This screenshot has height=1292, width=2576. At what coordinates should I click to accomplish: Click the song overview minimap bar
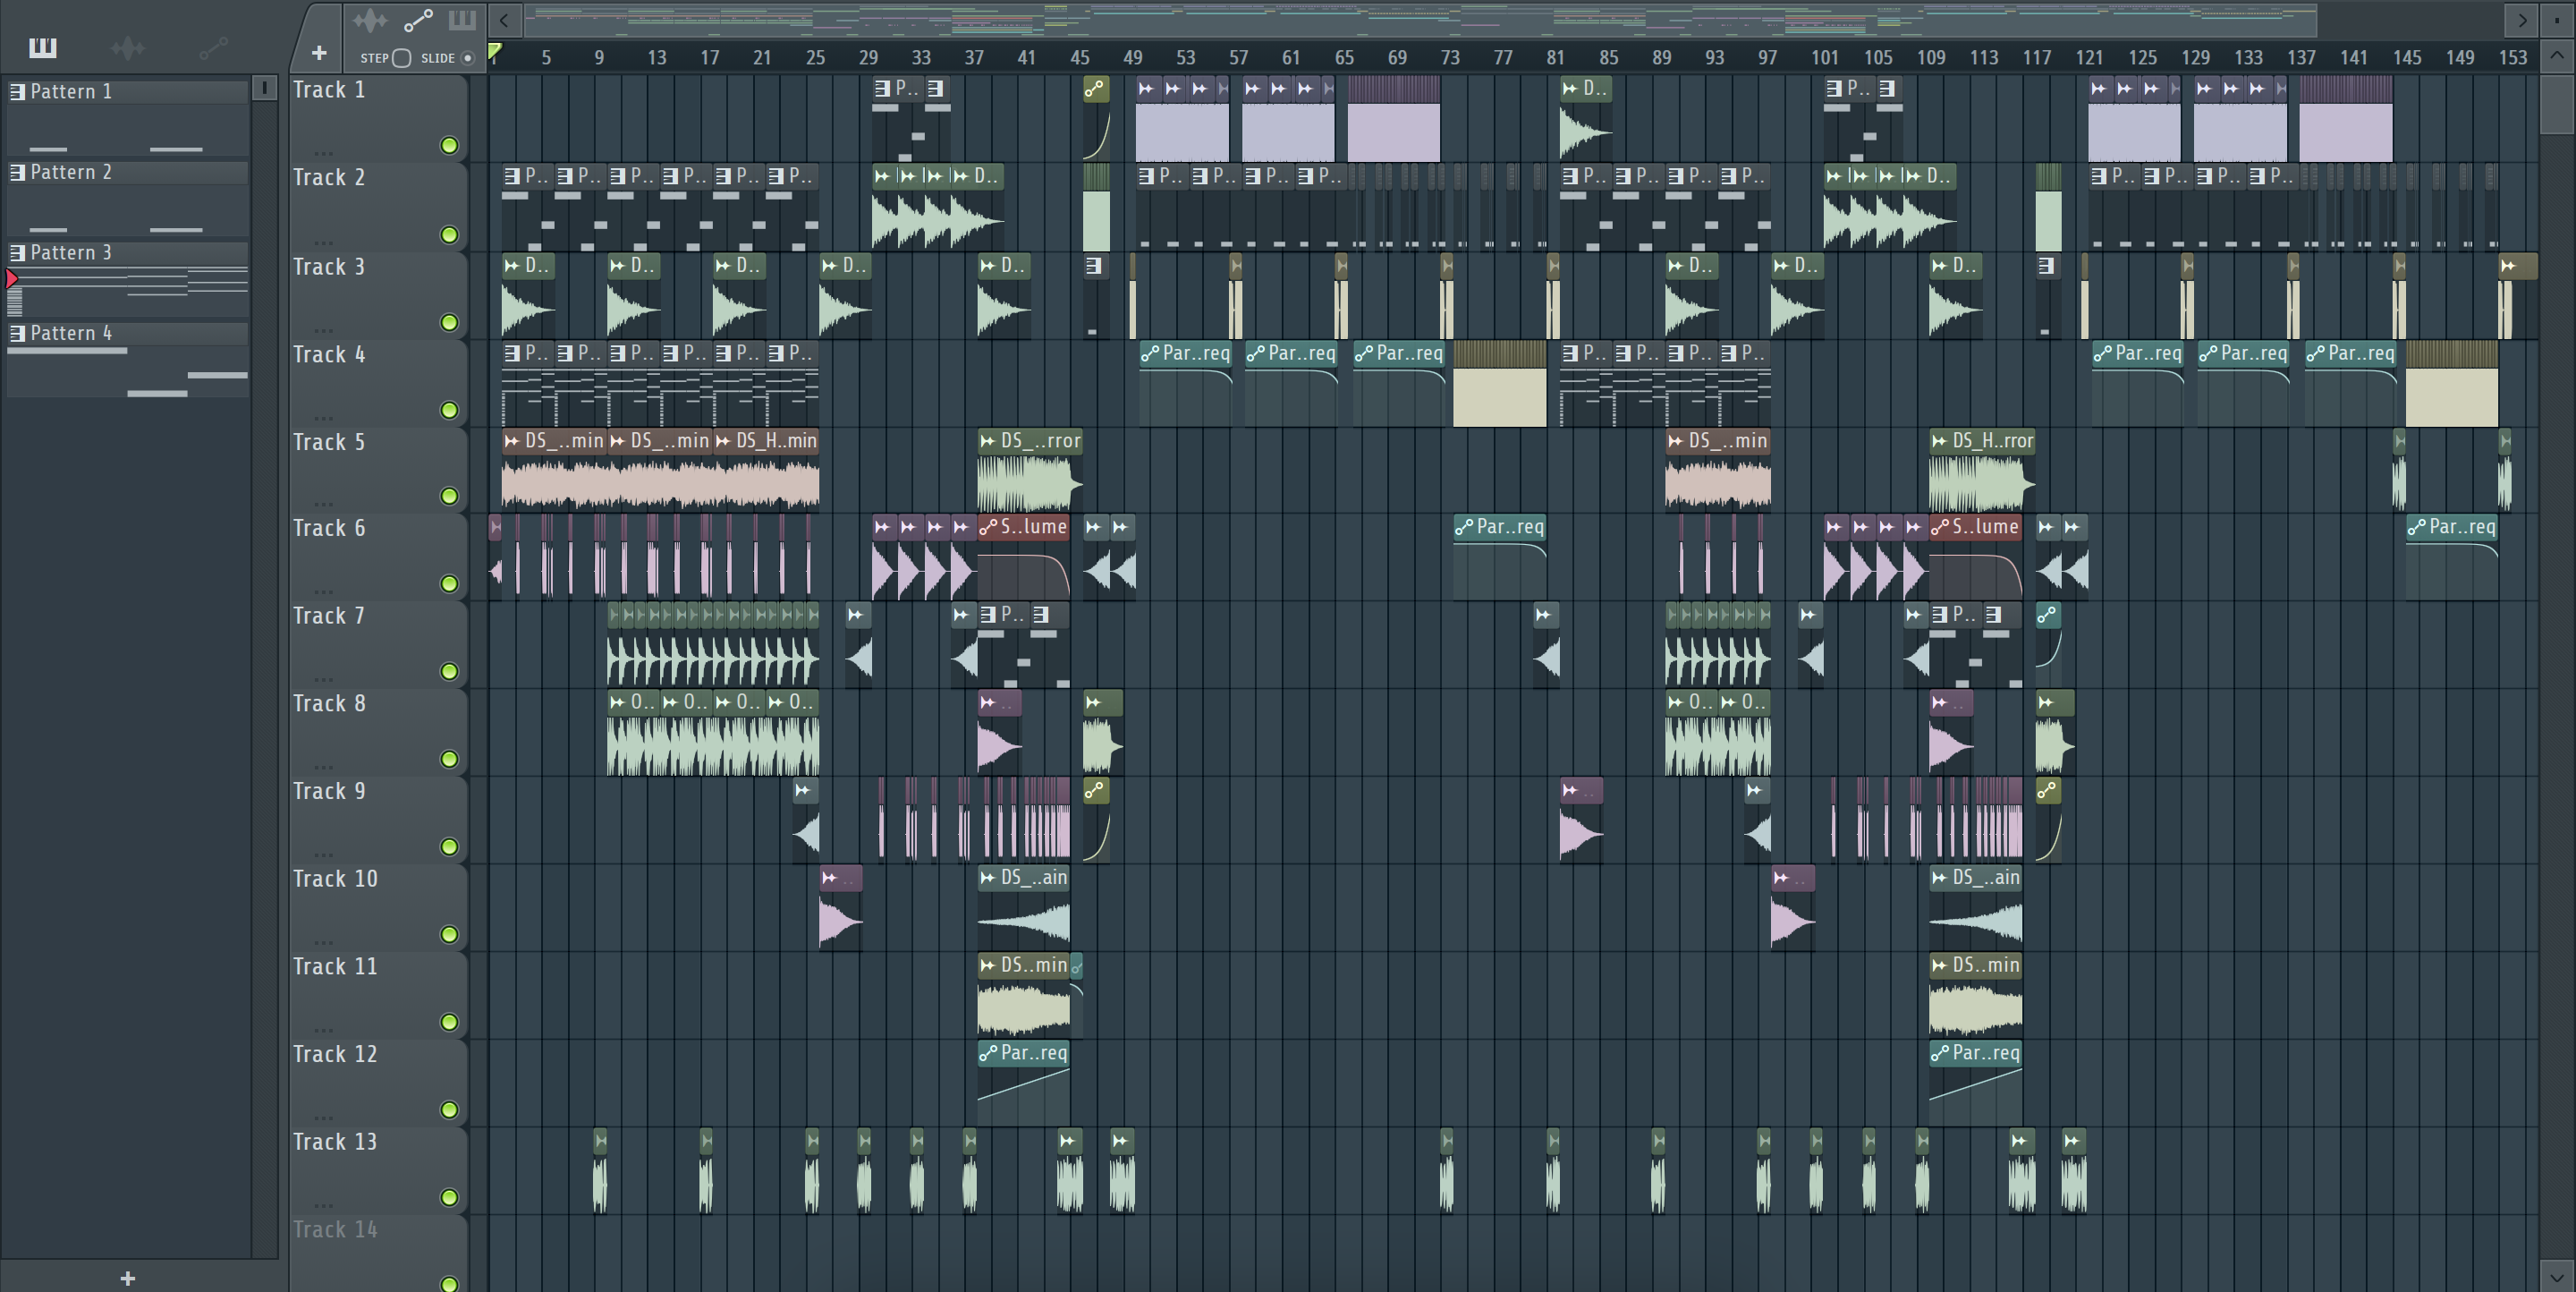pyautogui.click(x=1421, y=20)
